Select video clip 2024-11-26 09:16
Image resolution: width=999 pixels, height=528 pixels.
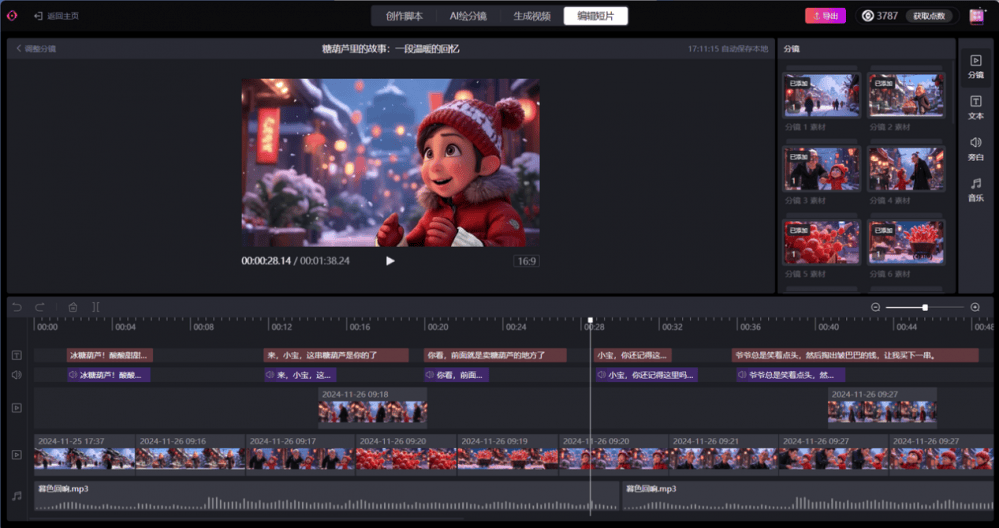point(190,455)
